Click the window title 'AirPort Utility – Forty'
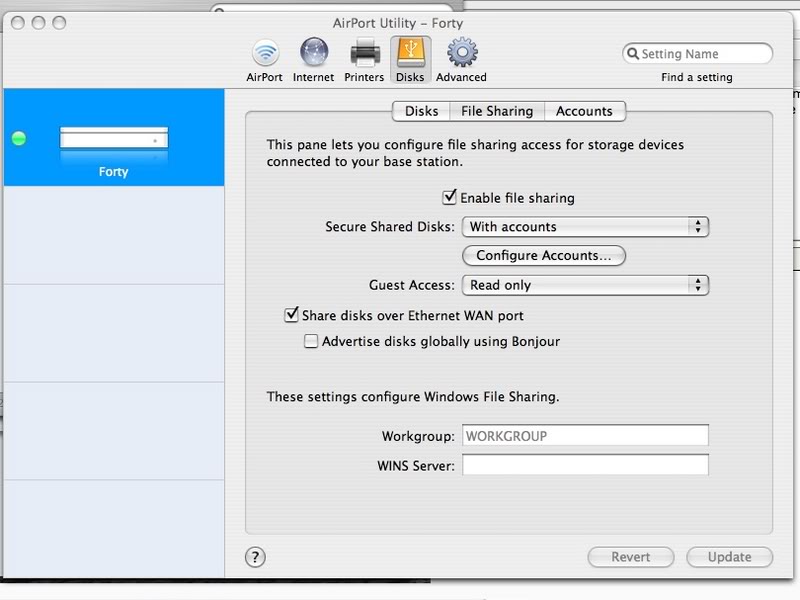Screen dimensions: 800x600 398,23
